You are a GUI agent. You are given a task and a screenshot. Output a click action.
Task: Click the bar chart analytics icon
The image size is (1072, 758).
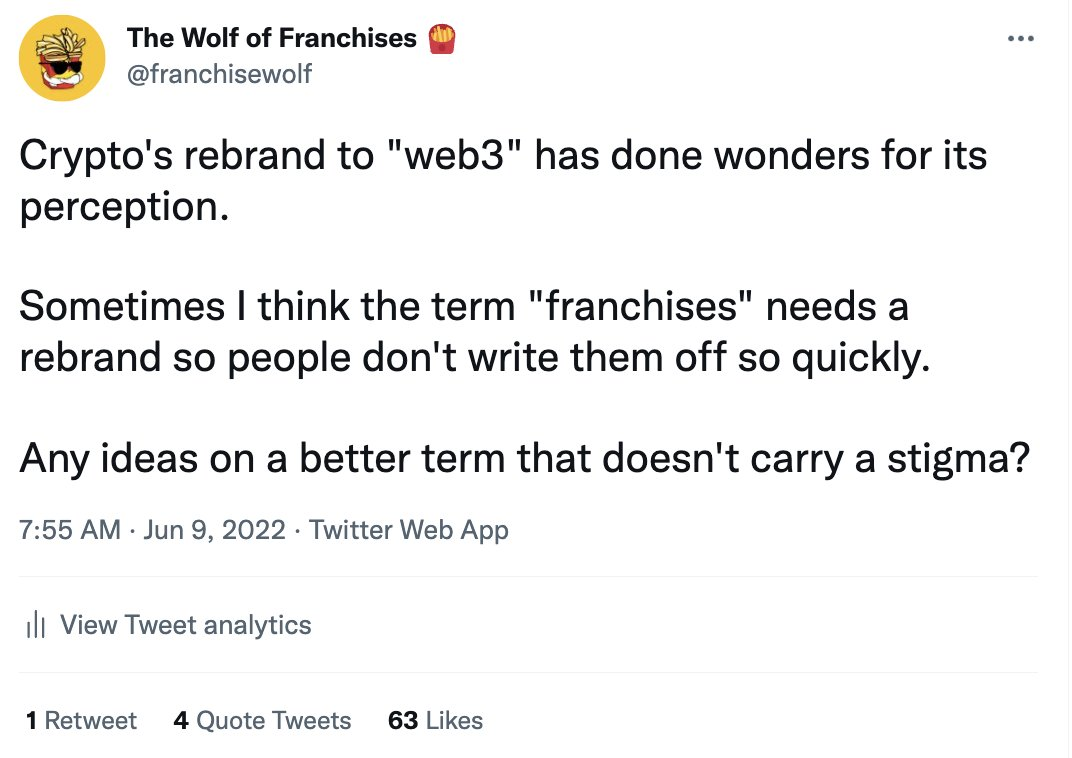pyautogui.click(x=35, y=625)
